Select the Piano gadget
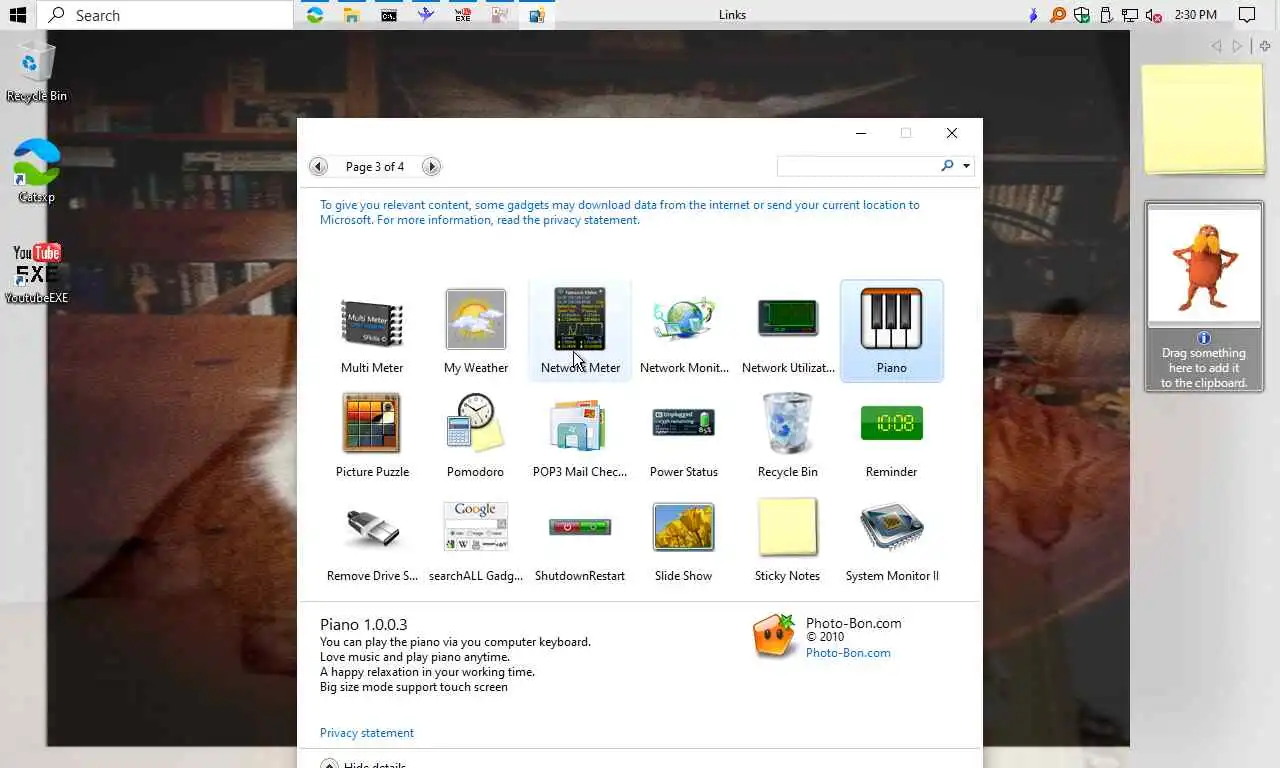Image resolution: width=1280 pixels, height=768 pixels. [891, 332]
